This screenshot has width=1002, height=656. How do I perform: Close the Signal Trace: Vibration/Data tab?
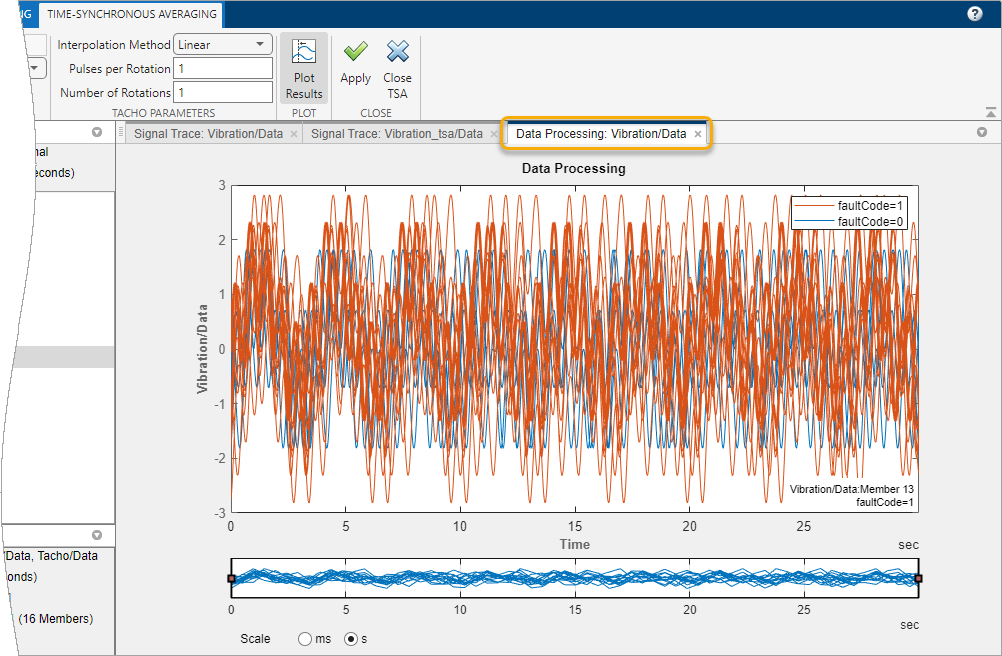tap(294, 134)
